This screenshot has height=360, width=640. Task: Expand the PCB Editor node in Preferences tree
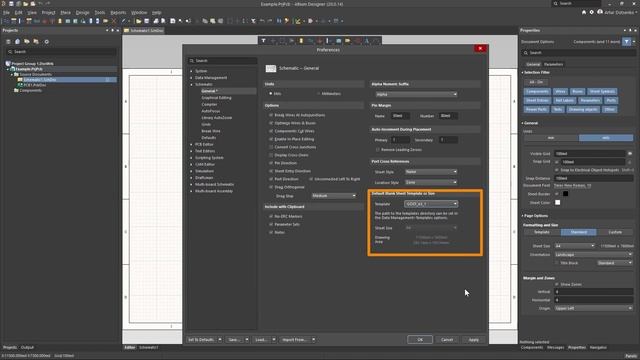tap(191, 144)
